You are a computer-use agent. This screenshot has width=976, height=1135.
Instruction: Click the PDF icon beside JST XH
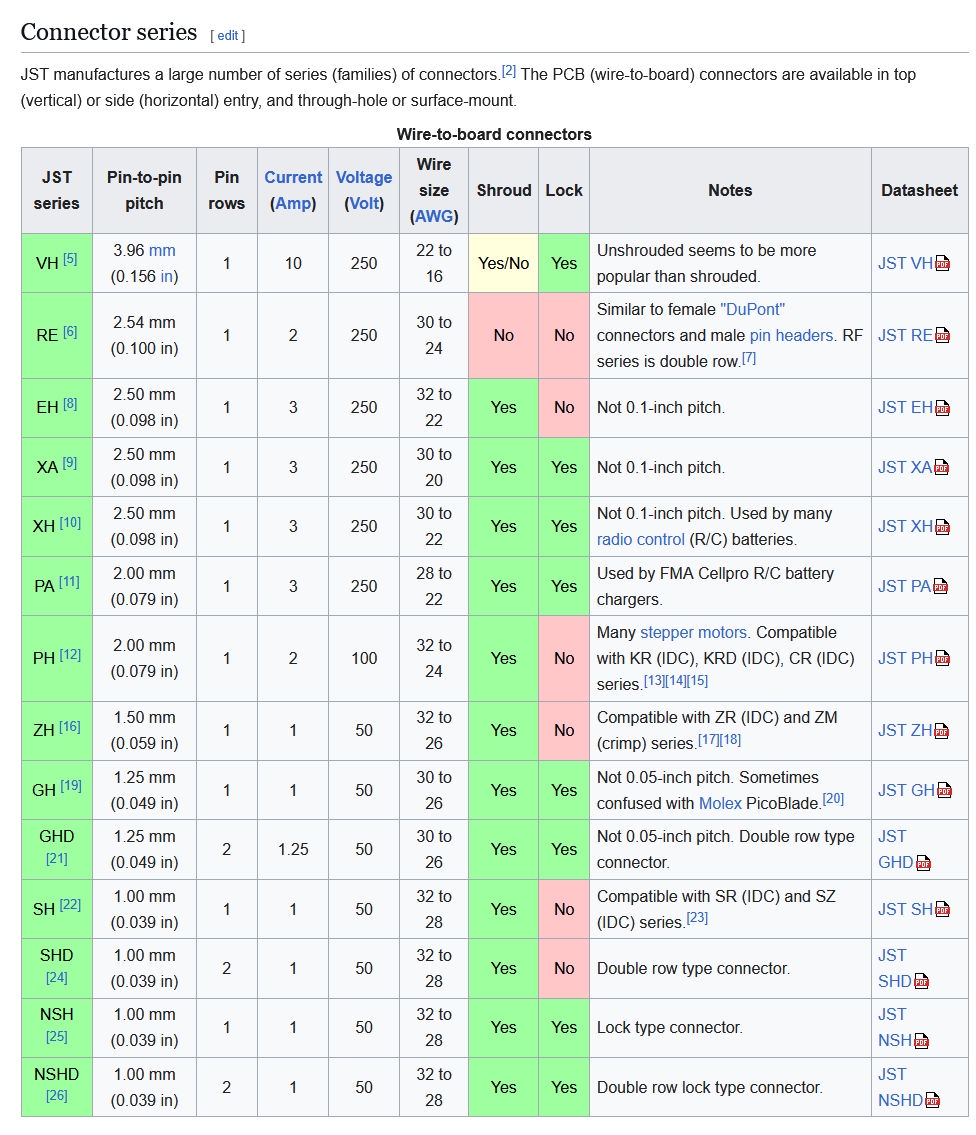[942, 526]
